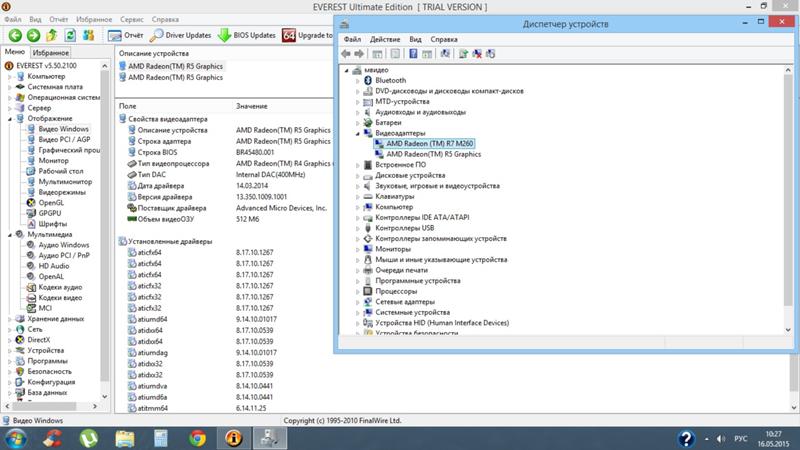This screenshot has height=450, width=800.
Task: Open the Вид menu in EVEREST
Action: pyautogui.click(x=35, y=19)
